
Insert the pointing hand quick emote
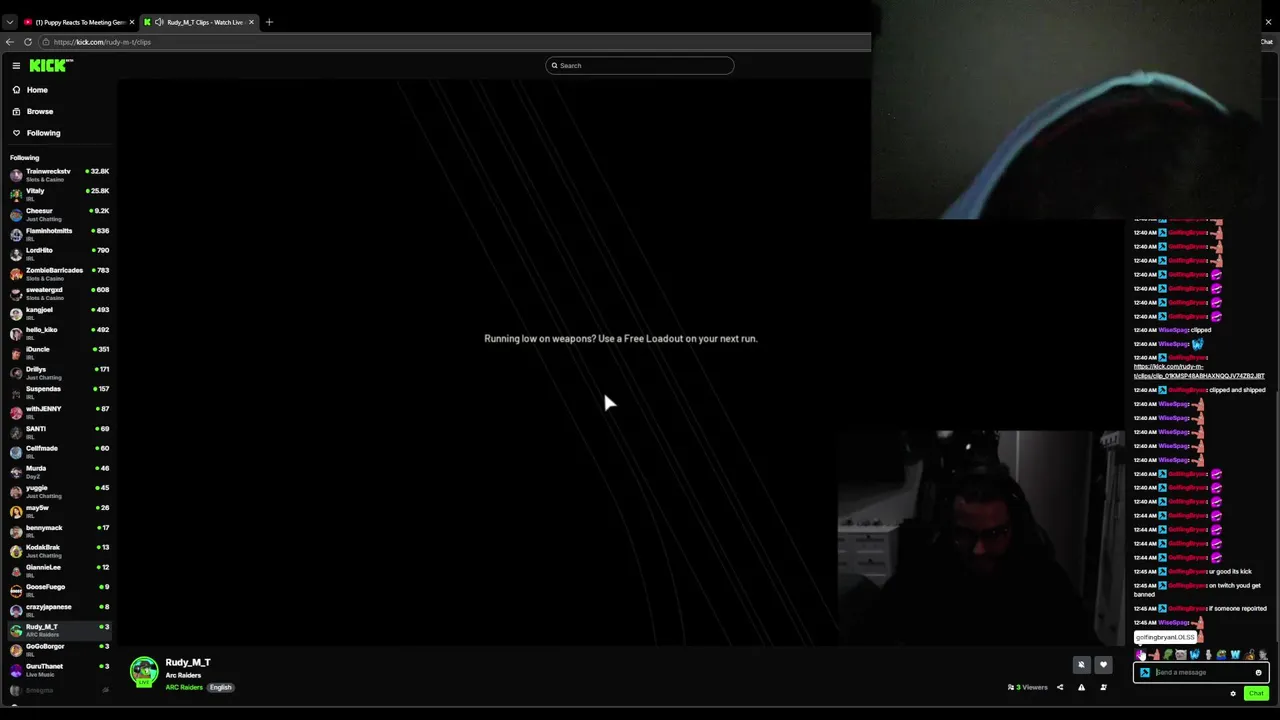point(1153,655)
